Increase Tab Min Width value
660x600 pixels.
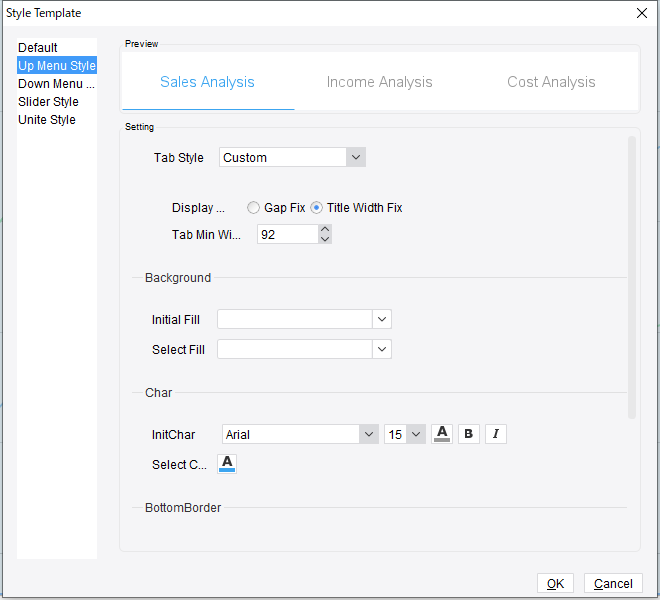click(325, 229)
